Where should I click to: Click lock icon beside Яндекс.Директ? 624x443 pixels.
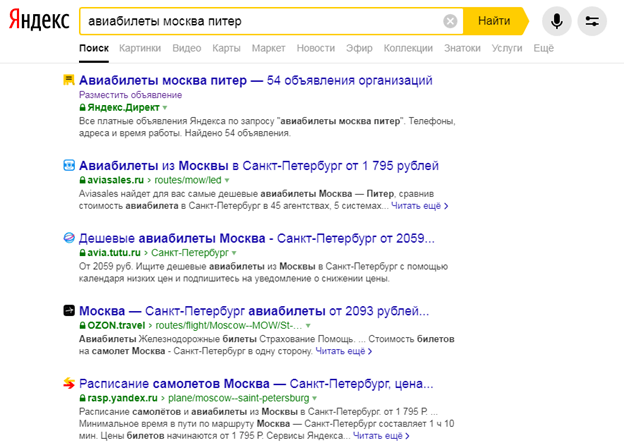point(82,107)
